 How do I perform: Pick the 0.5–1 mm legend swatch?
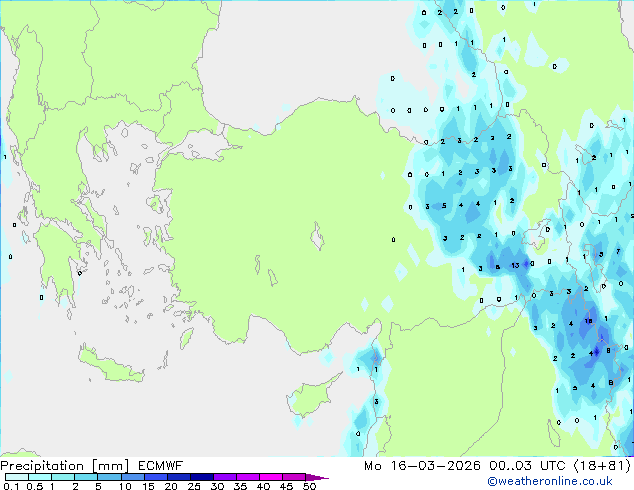click(40, 477)
